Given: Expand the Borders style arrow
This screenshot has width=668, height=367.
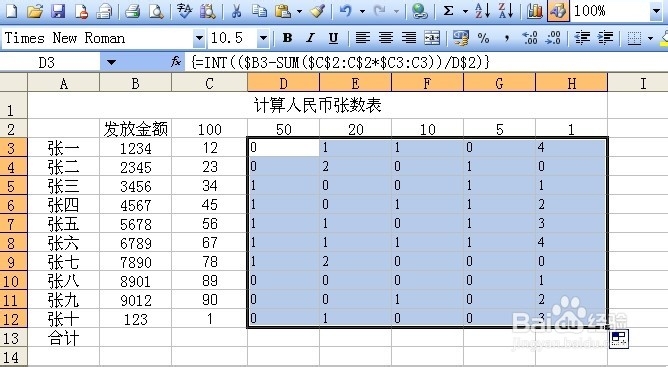Looking at the screenshot, I should click(x=651, y=38).
